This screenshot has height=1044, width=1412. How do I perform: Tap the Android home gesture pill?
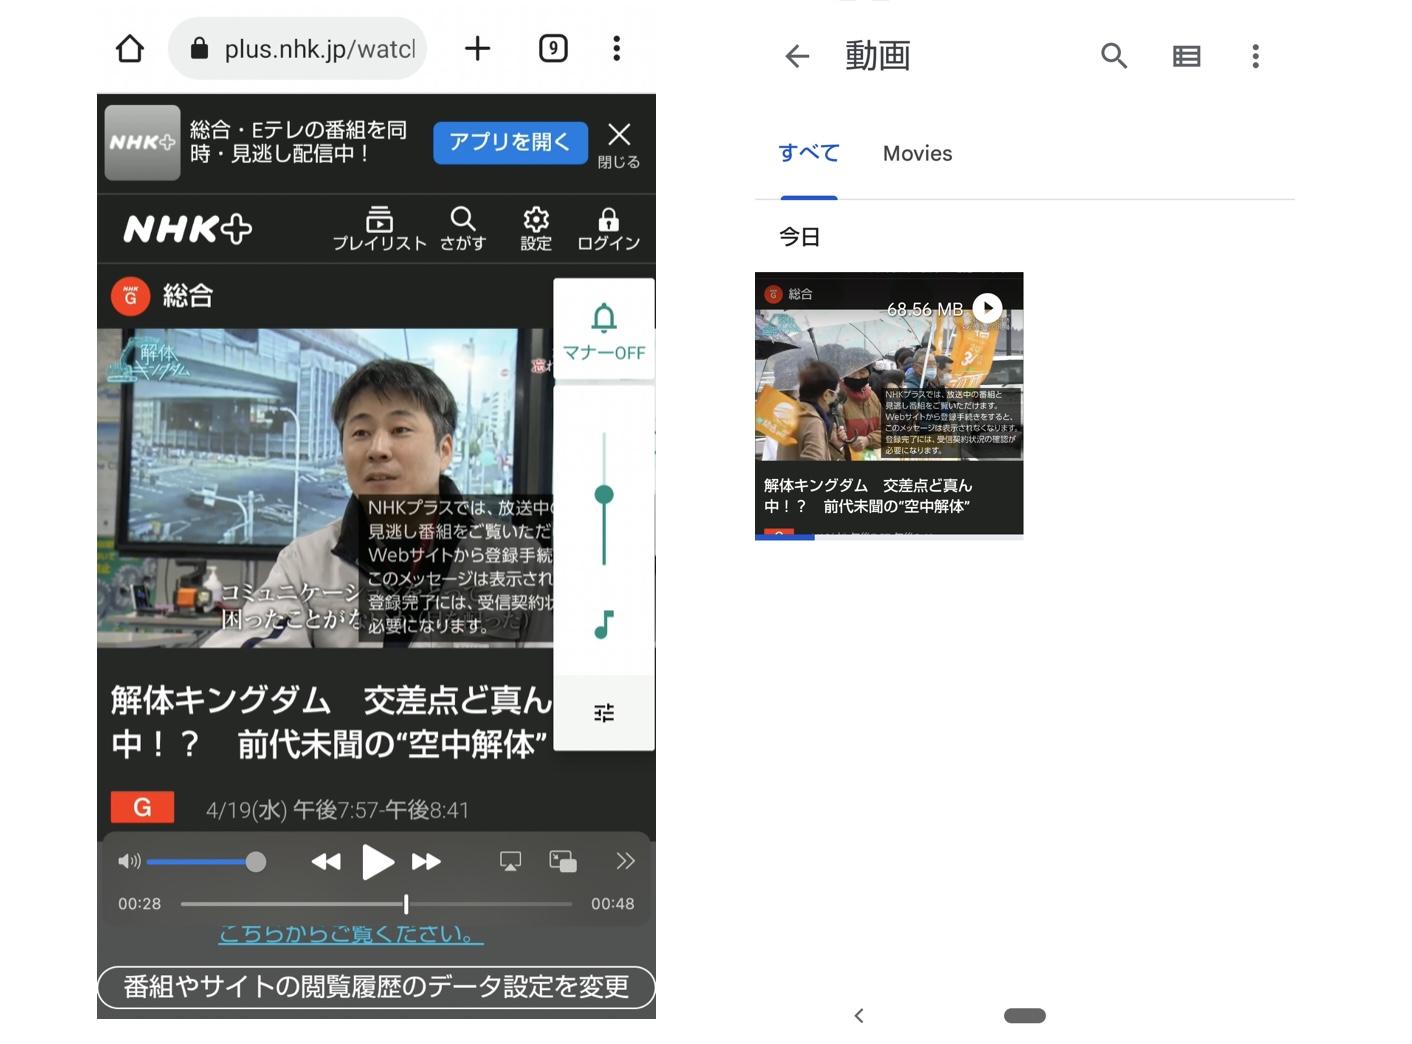[1024, 1015]
